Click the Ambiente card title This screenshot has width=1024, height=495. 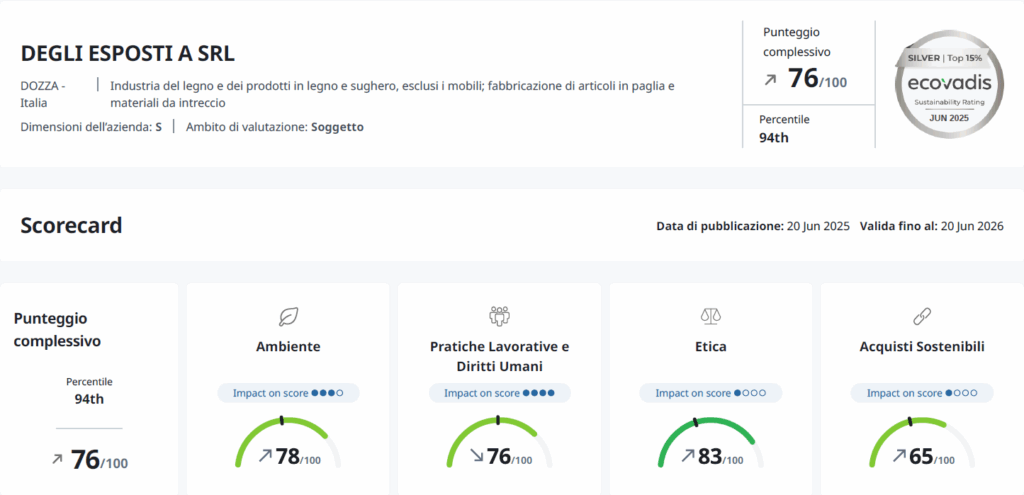click(x=288, y=347)
